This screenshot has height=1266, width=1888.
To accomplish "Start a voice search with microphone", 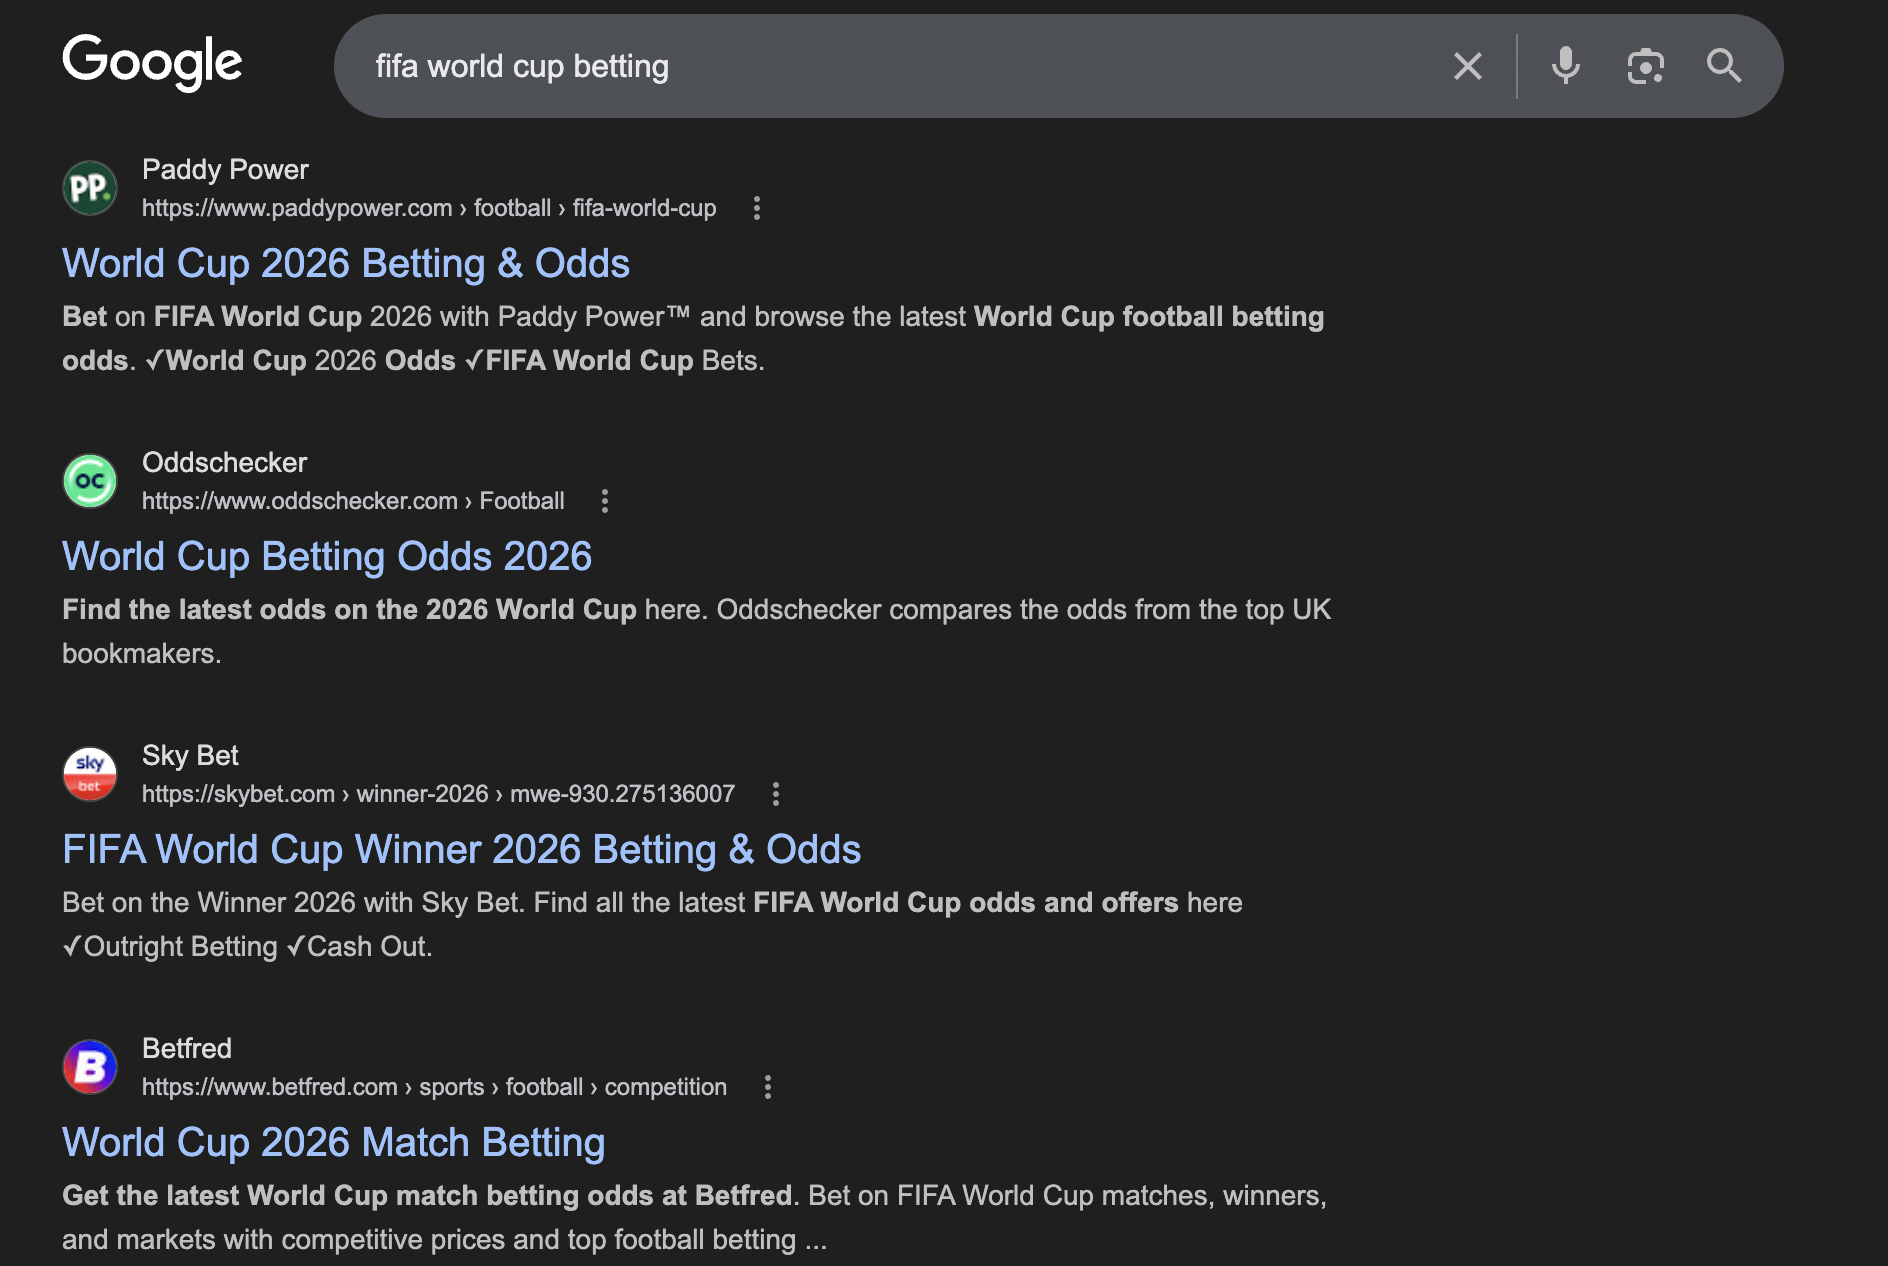I will [1565, 67].
